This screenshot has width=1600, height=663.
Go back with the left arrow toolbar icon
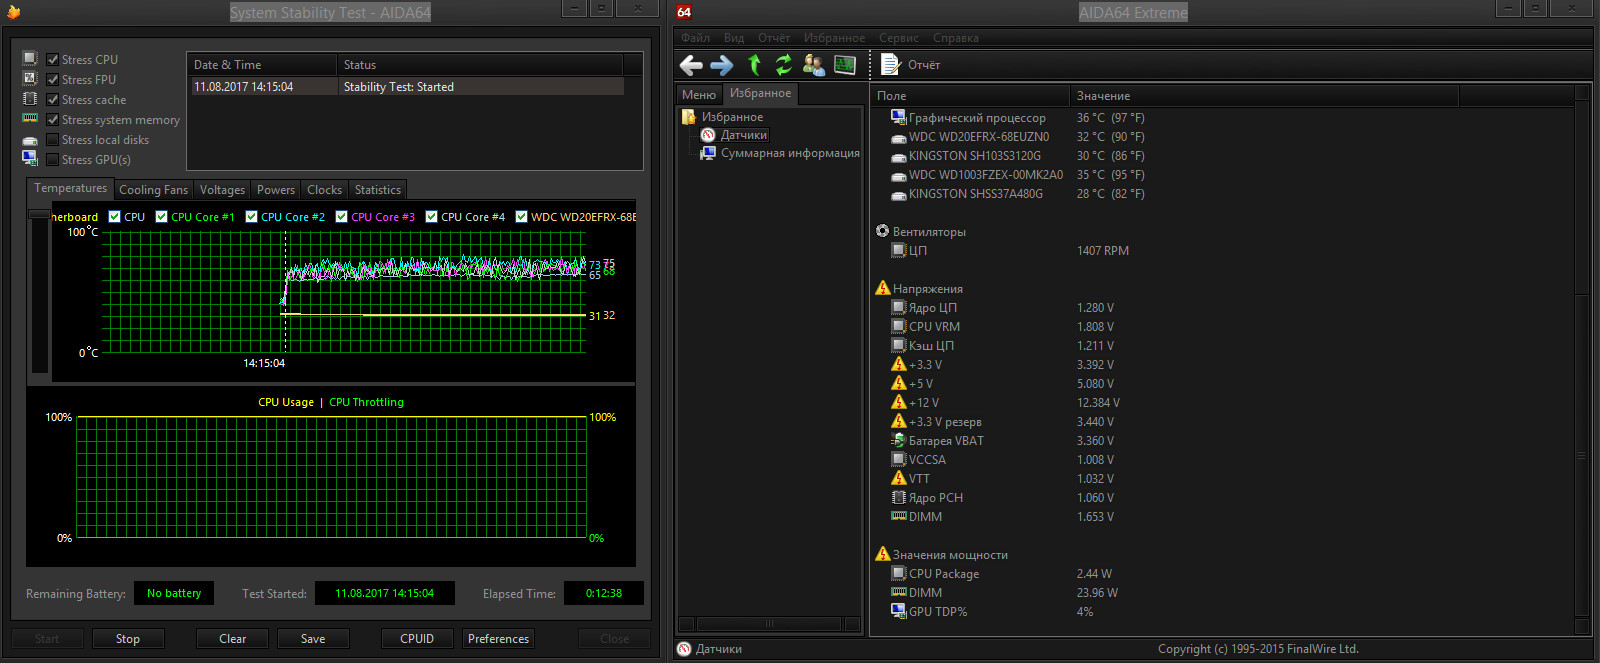(x=691, y=65)
